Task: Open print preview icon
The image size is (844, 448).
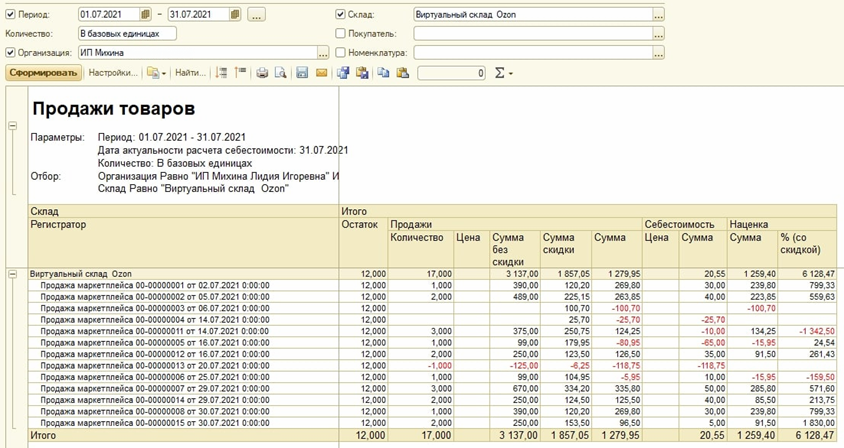Action: tap(281, 73)
